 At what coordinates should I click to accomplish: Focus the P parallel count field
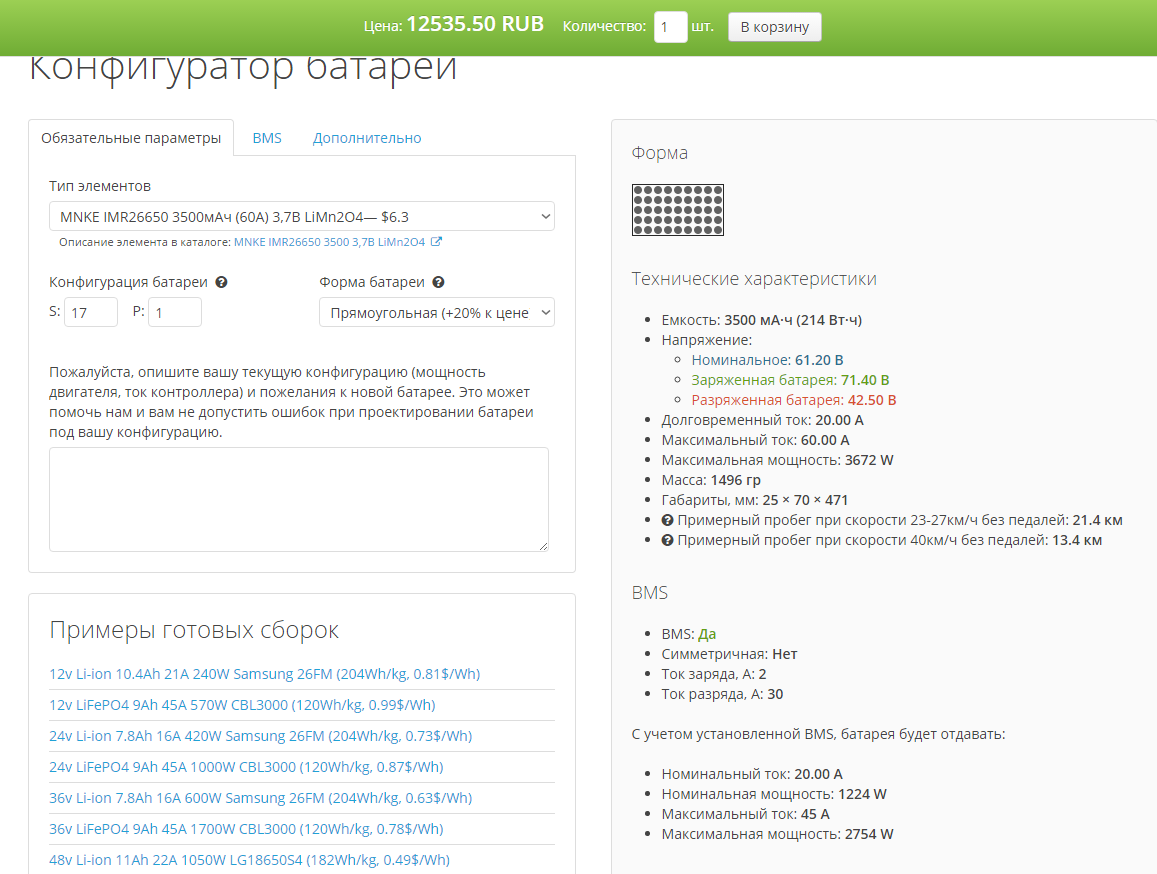pos(175,312)
